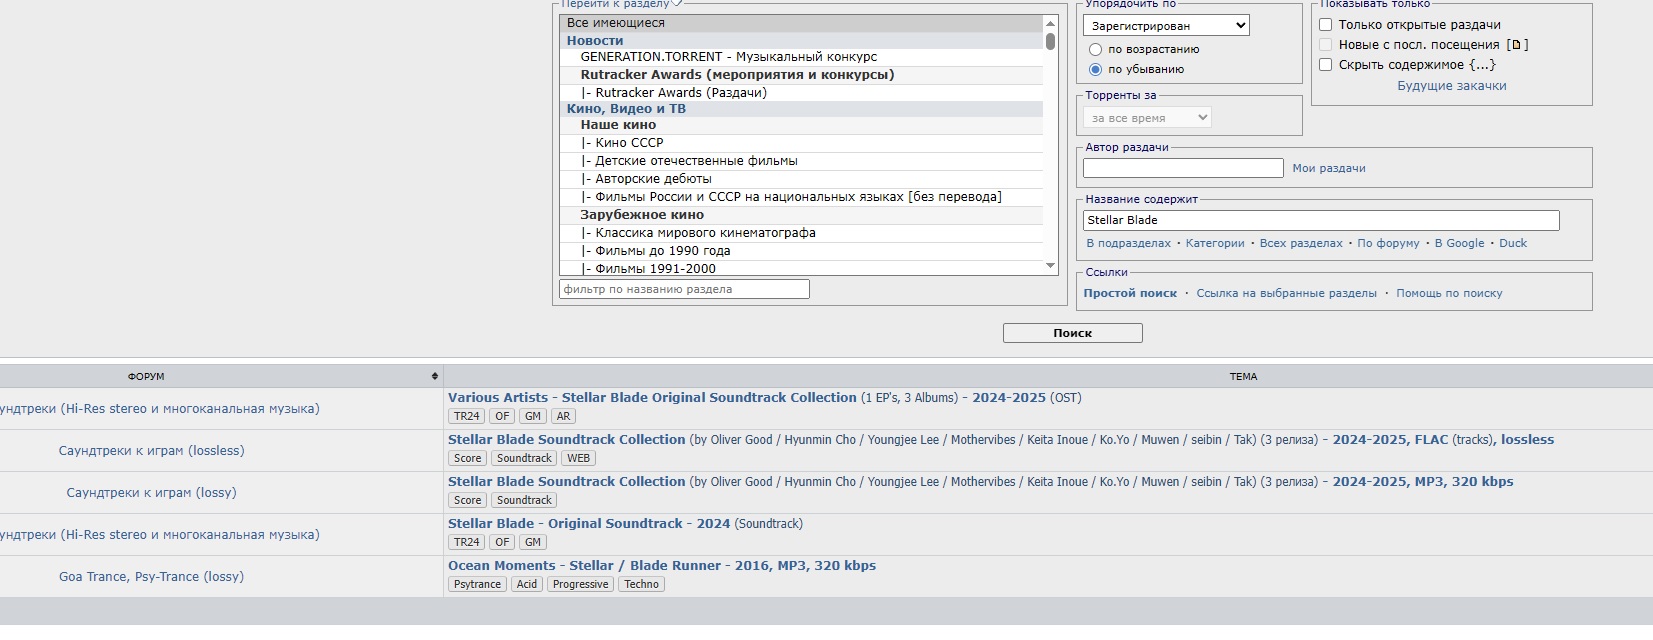Image resolution: width=1653 pixels, height=640 pixels.
Task: Click the Название содержит field with Stellar Blade
Action: (1321, 220)
